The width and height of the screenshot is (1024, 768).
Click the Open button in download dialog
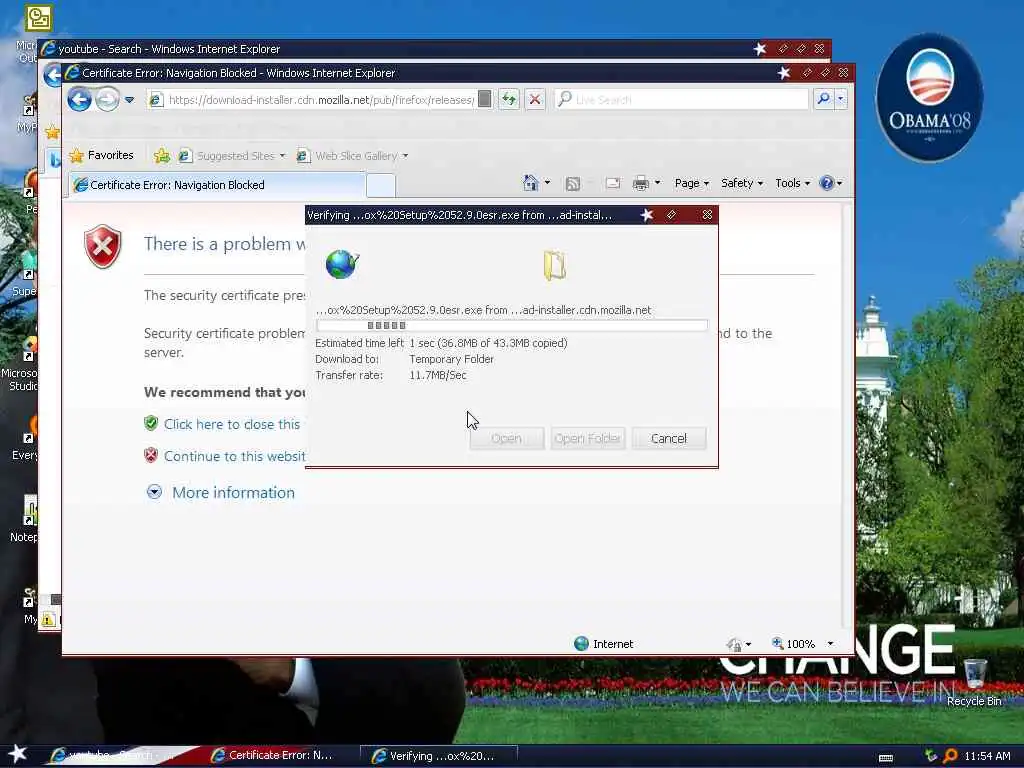pyautogui.click(x=506, y=438)
